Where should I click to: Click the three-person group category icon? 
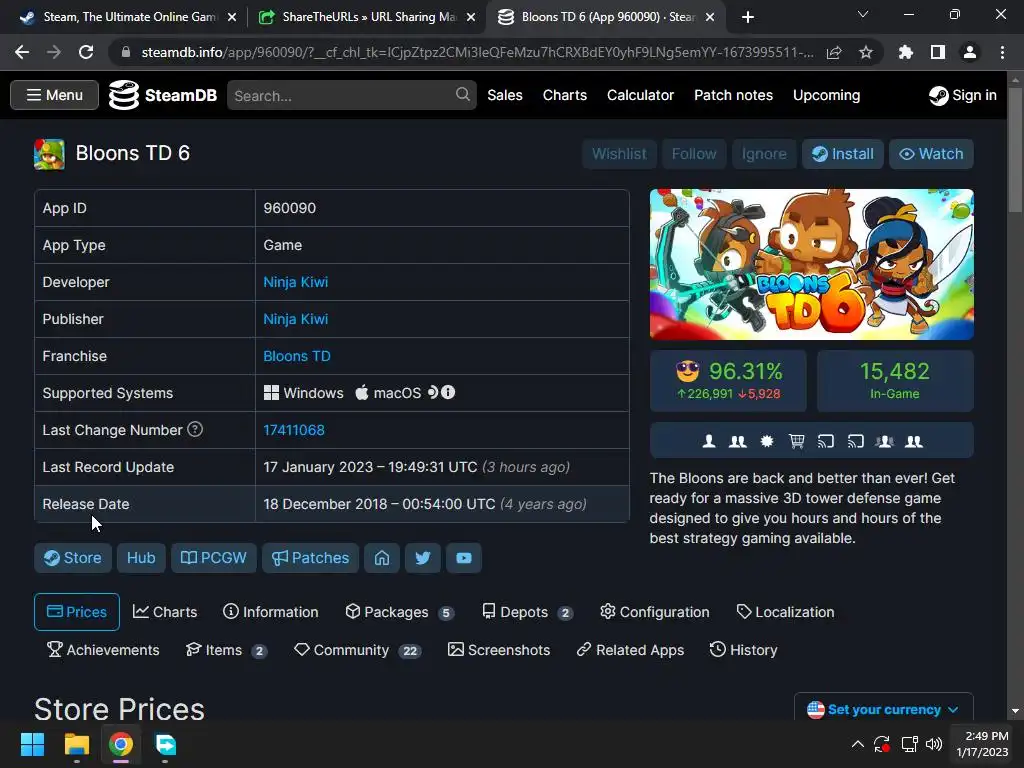(x=885, y=441)
